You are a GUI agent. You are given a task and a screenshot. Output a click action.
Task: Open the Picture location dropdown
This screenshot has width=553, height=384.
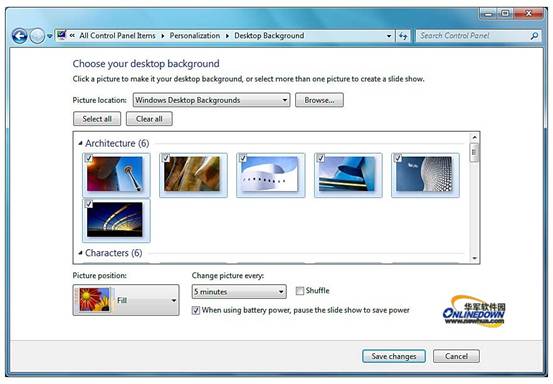pos(211,100)
